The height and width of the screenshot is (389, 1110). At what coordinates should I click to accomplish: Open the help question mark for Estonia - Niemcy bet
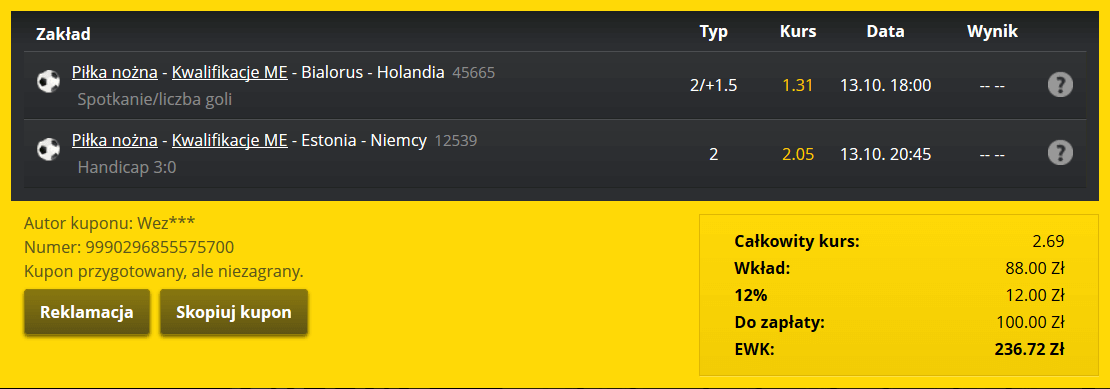coord(1060,153)
